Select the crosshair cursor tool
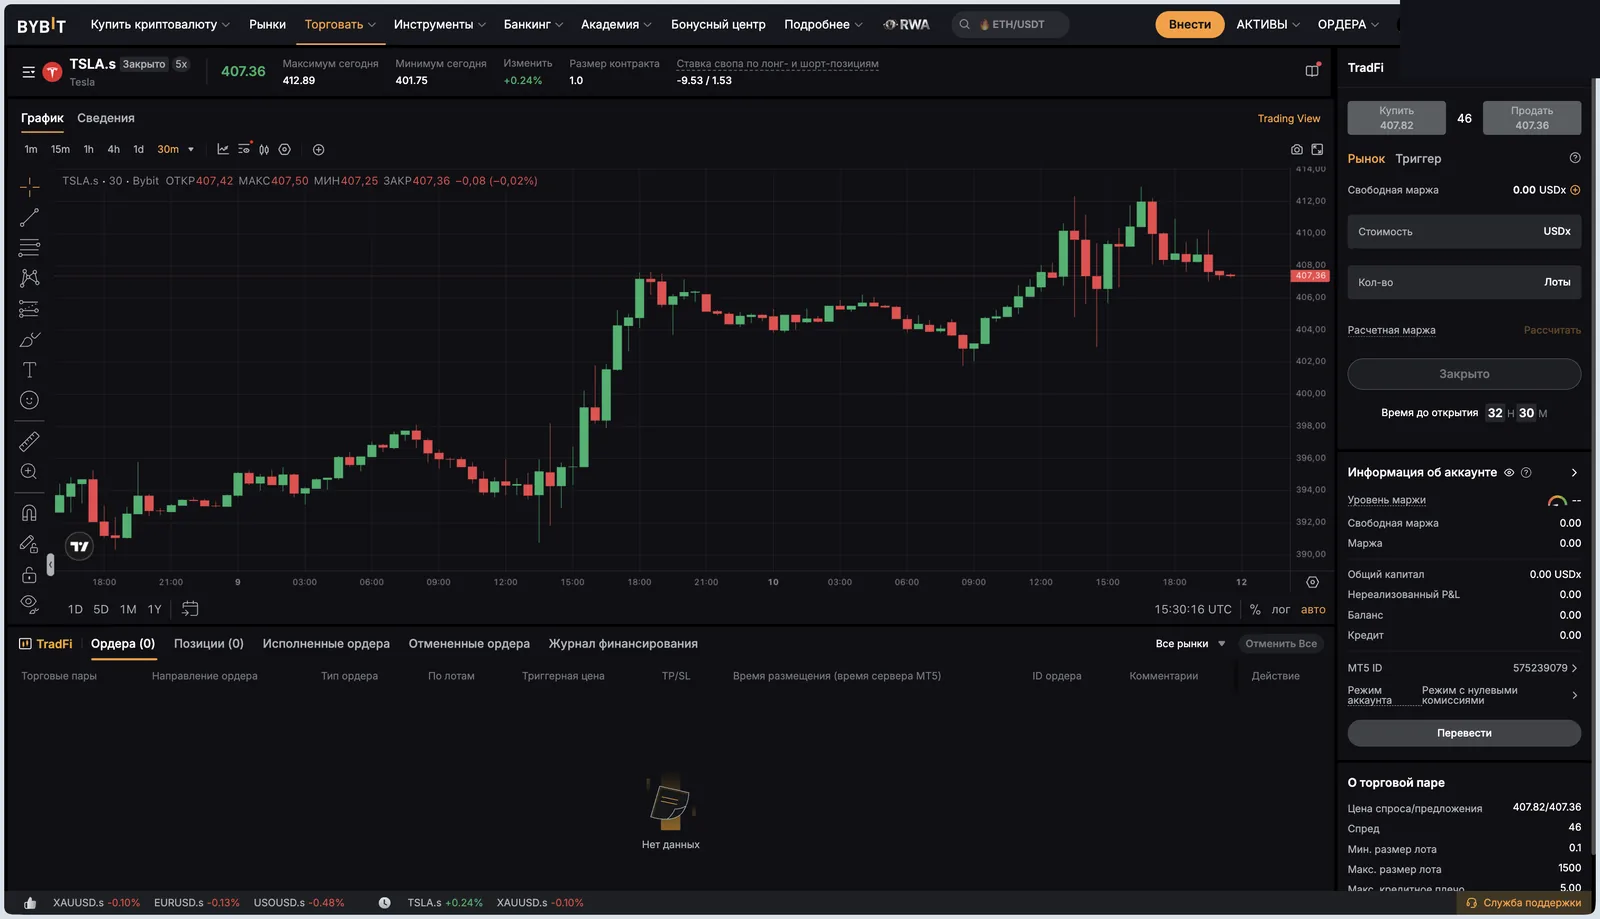This screenshot has height=919, width=1600. click(29, 187)
